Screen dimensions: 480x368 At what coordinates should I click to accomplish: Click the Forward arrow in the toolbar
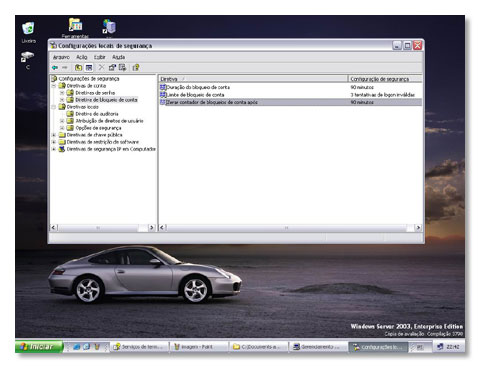(65, 68)
